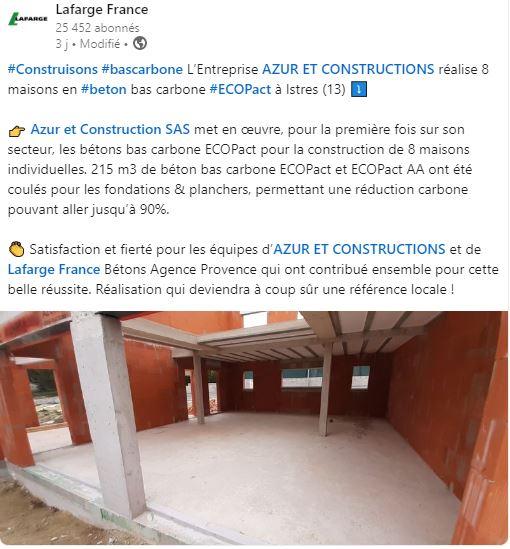The height and width of the screenshot is (549, 510).
Task: View the 25 452 abonnés follower count
Action: (97, 28)
